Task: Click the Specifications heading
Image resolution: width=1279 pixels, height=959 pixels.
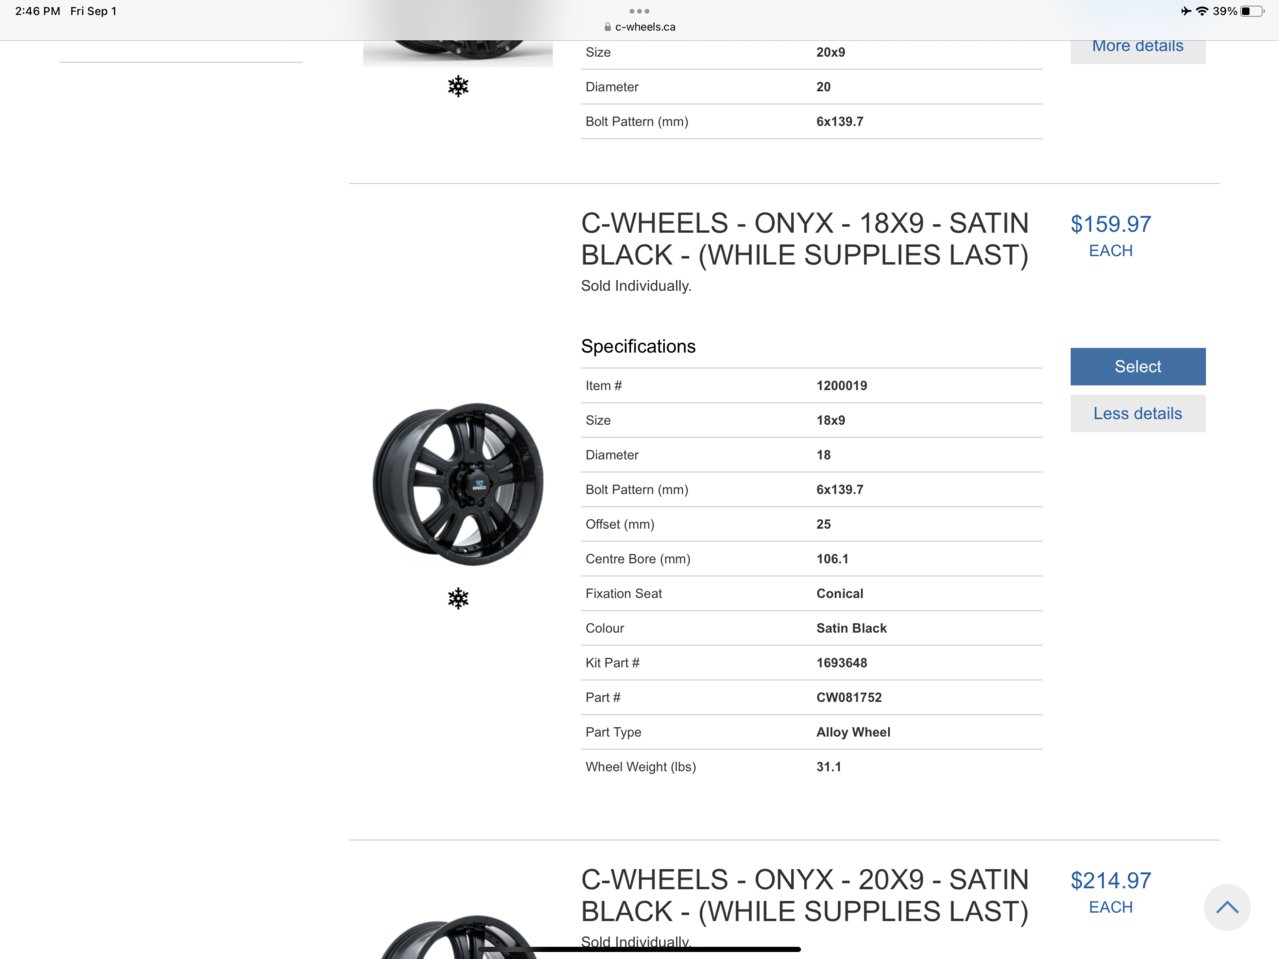Action: [x=638, y=346]
